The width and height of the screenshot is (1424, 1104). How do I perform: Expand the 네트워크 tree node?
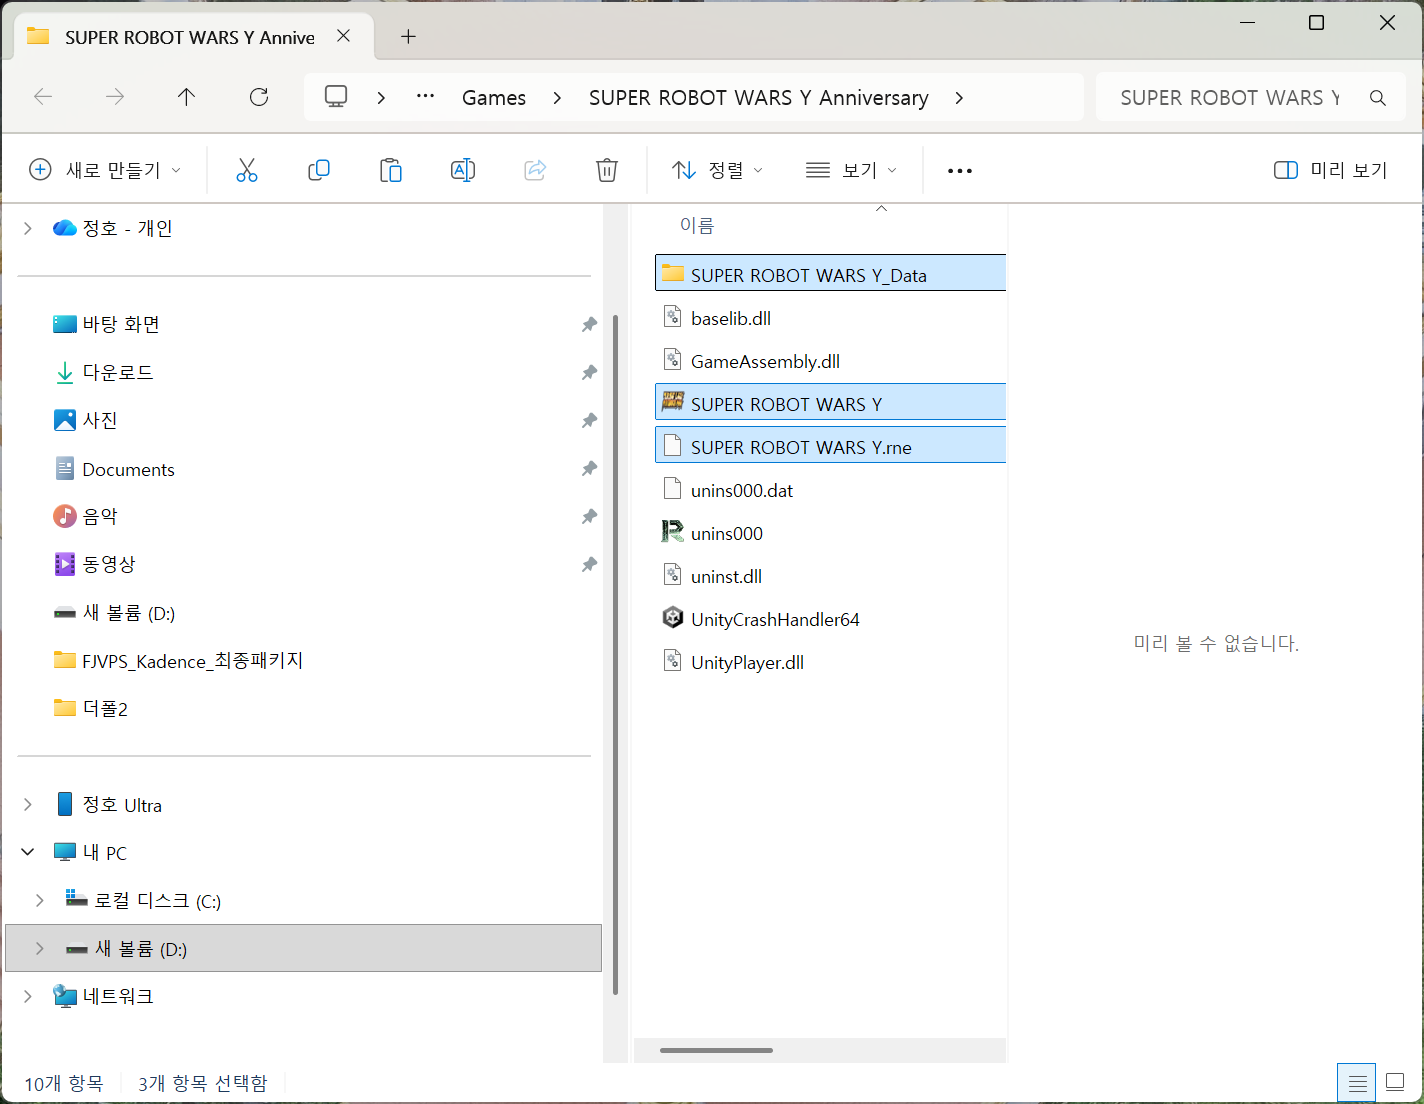[28, 996]
